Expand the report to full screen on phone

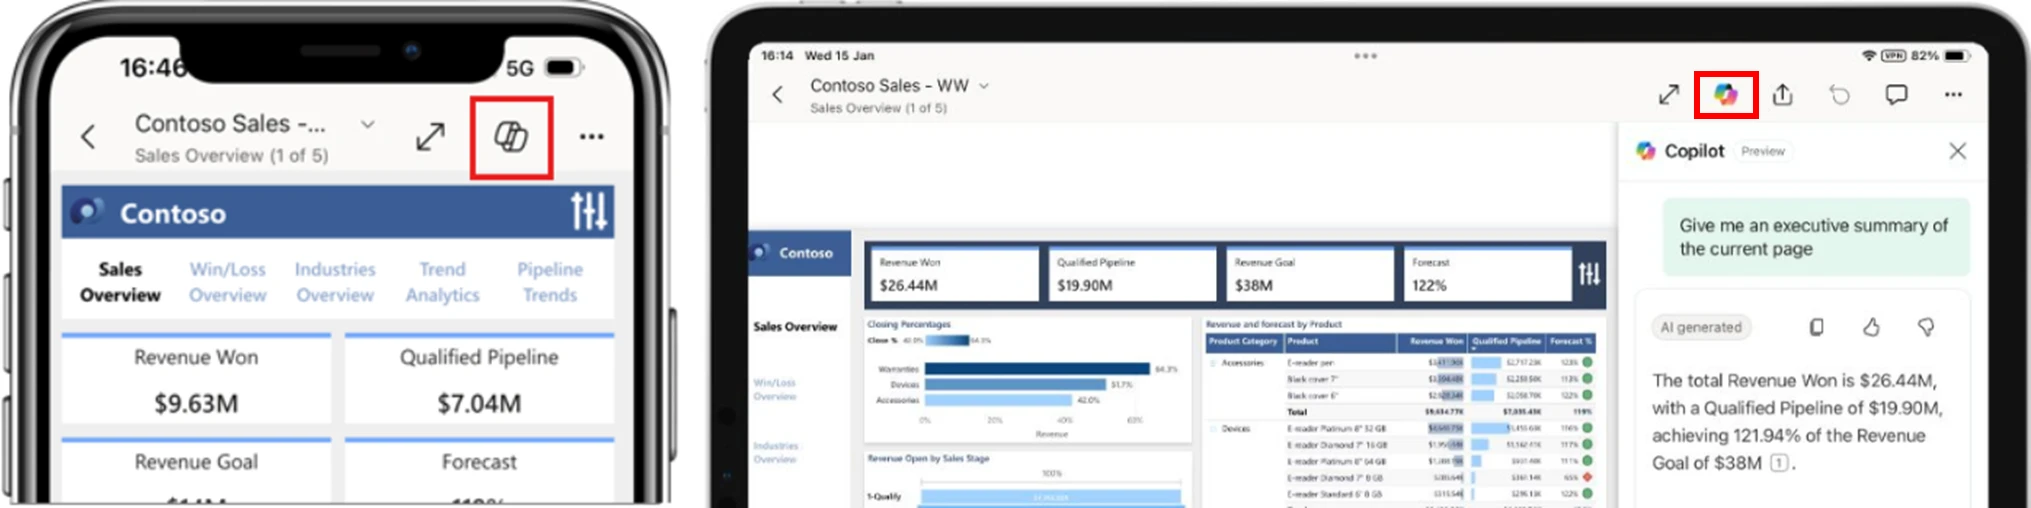(x=430, y=137)
